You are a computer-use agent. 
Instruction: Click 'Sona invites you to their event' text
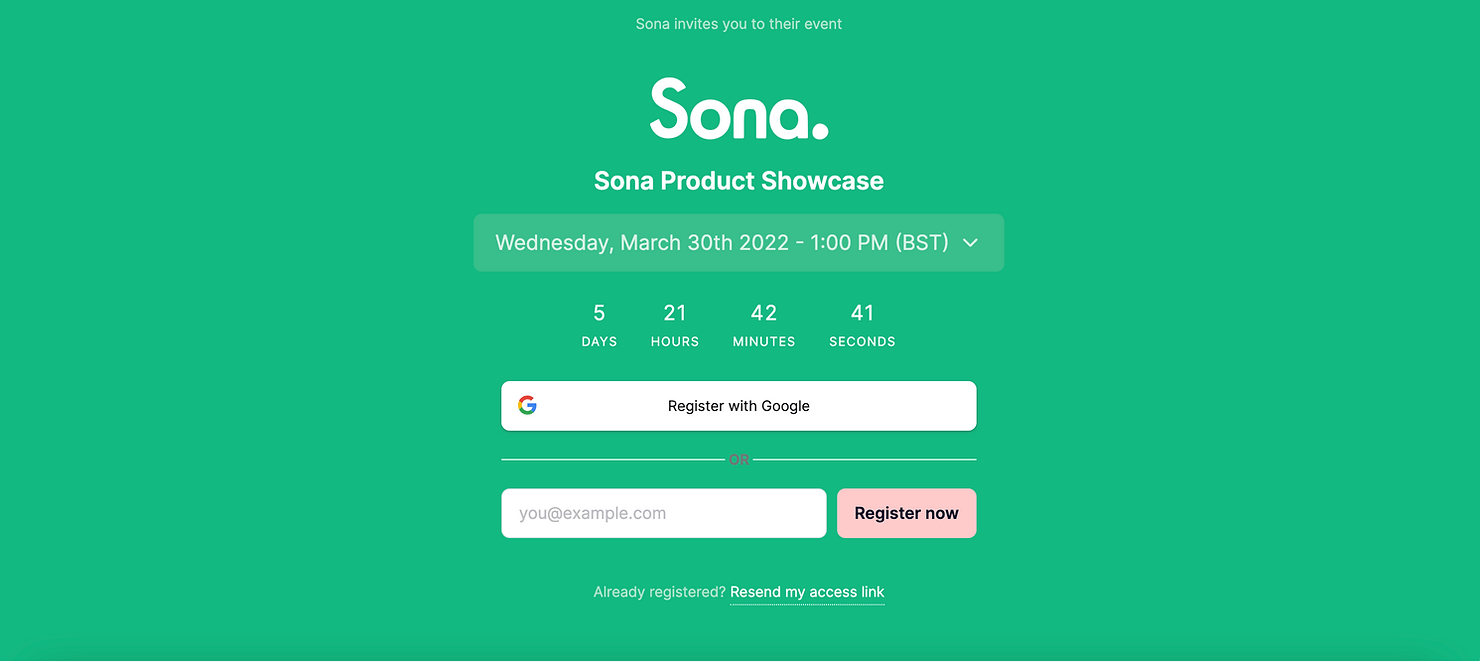739,24
